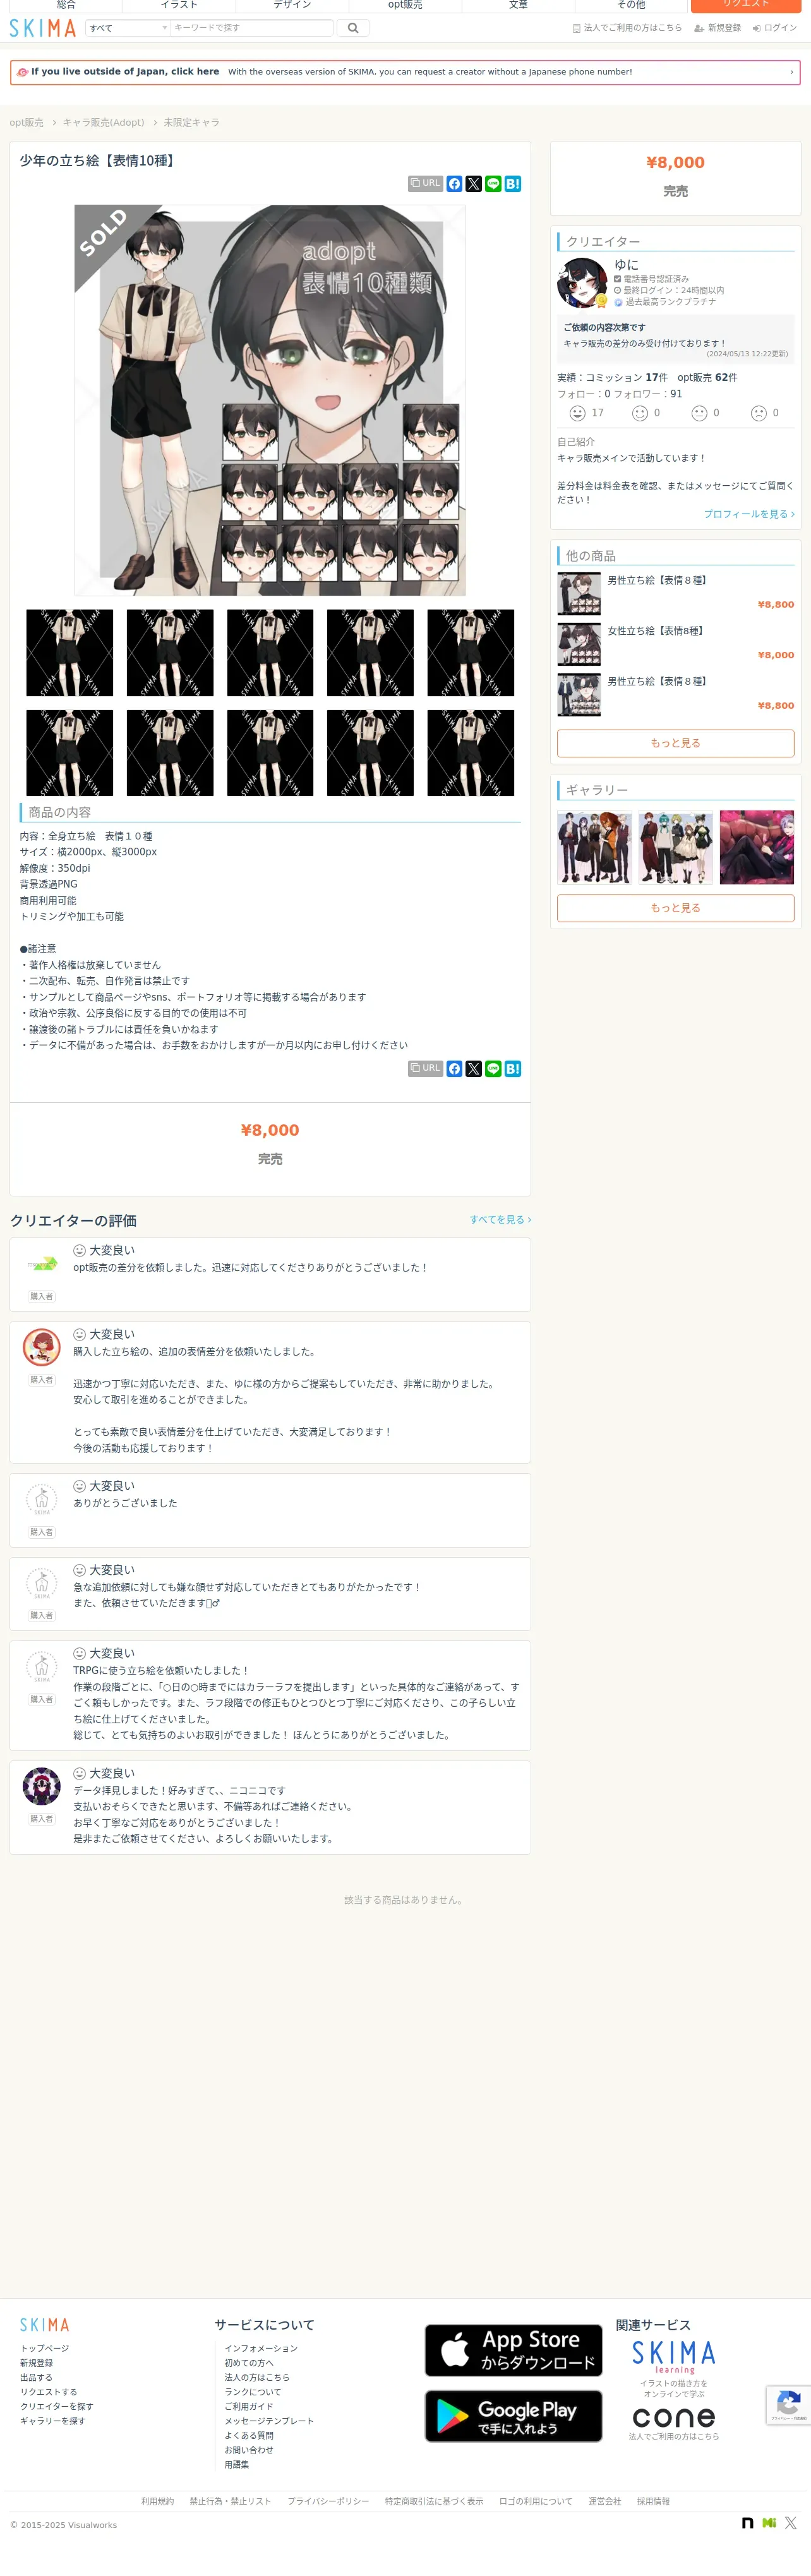This screenshot has height=2576, width=811.
Task: Focus the keyword search field
Action: 251,28
